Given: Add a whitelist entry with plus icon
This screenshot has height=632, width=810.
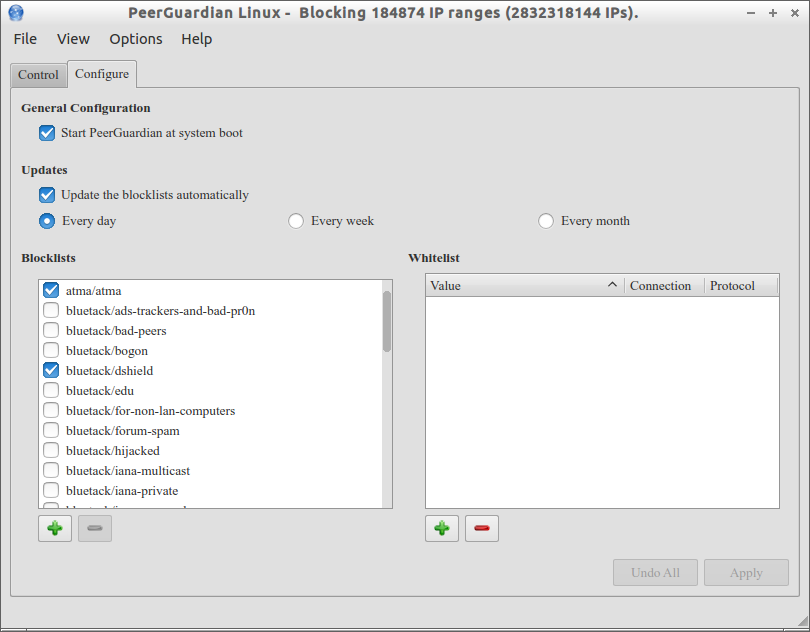Looking at the screenshot, I should coord(442,528).
